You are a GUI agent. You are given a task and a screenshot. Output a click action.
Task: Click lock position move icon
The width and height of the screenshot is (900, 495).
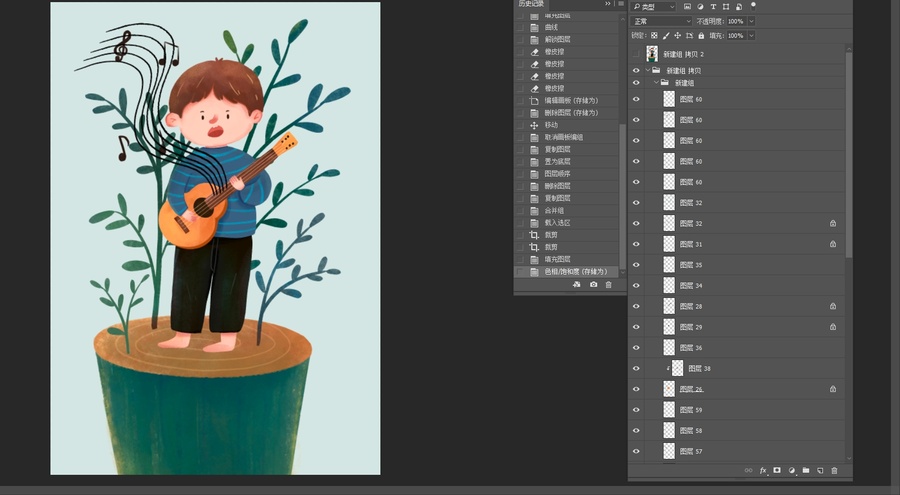[x=677, y=36]
